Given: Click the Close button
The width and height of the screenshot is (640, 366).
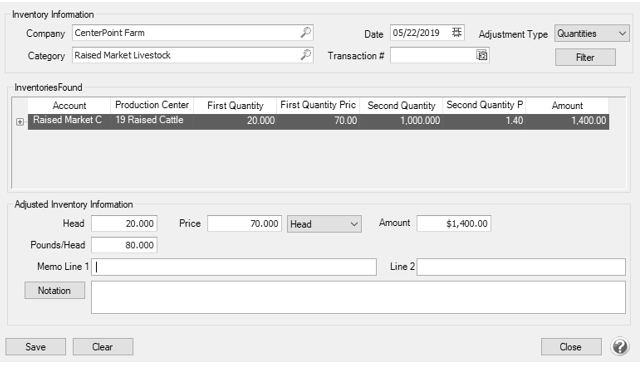Looking at the screenshot, I should click(x=571, y=347).
